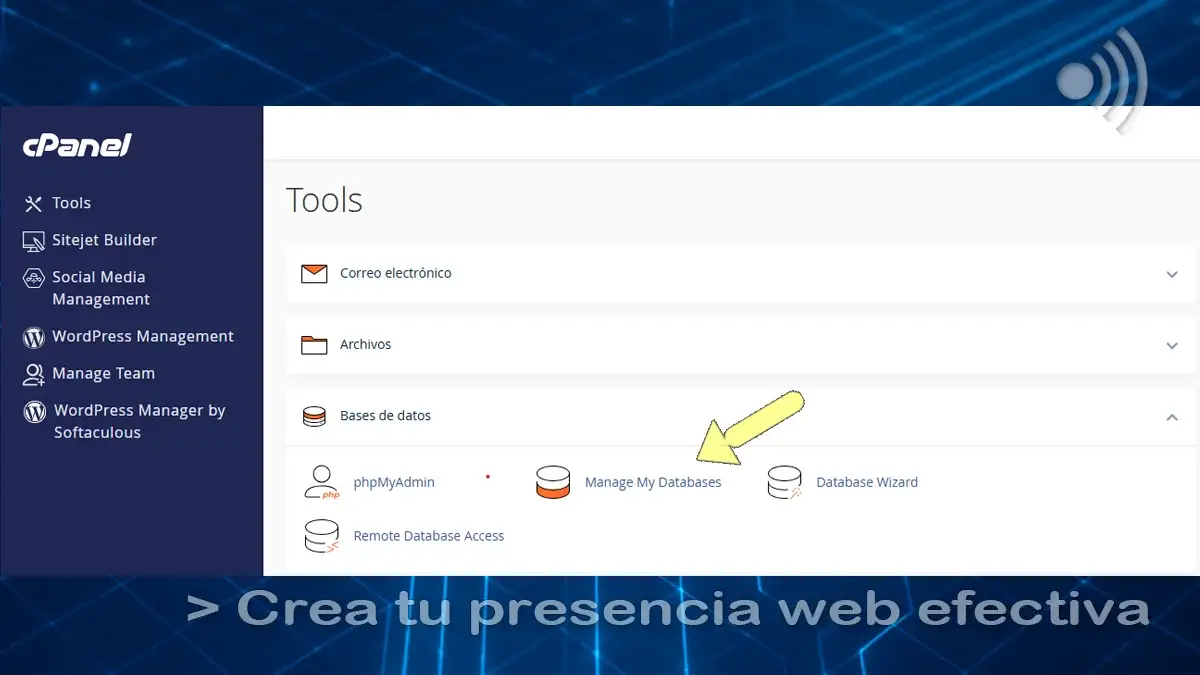Collapse the Bases de datos section chevron
This screenshot has width=1200, height=675.
point(1172,417)
